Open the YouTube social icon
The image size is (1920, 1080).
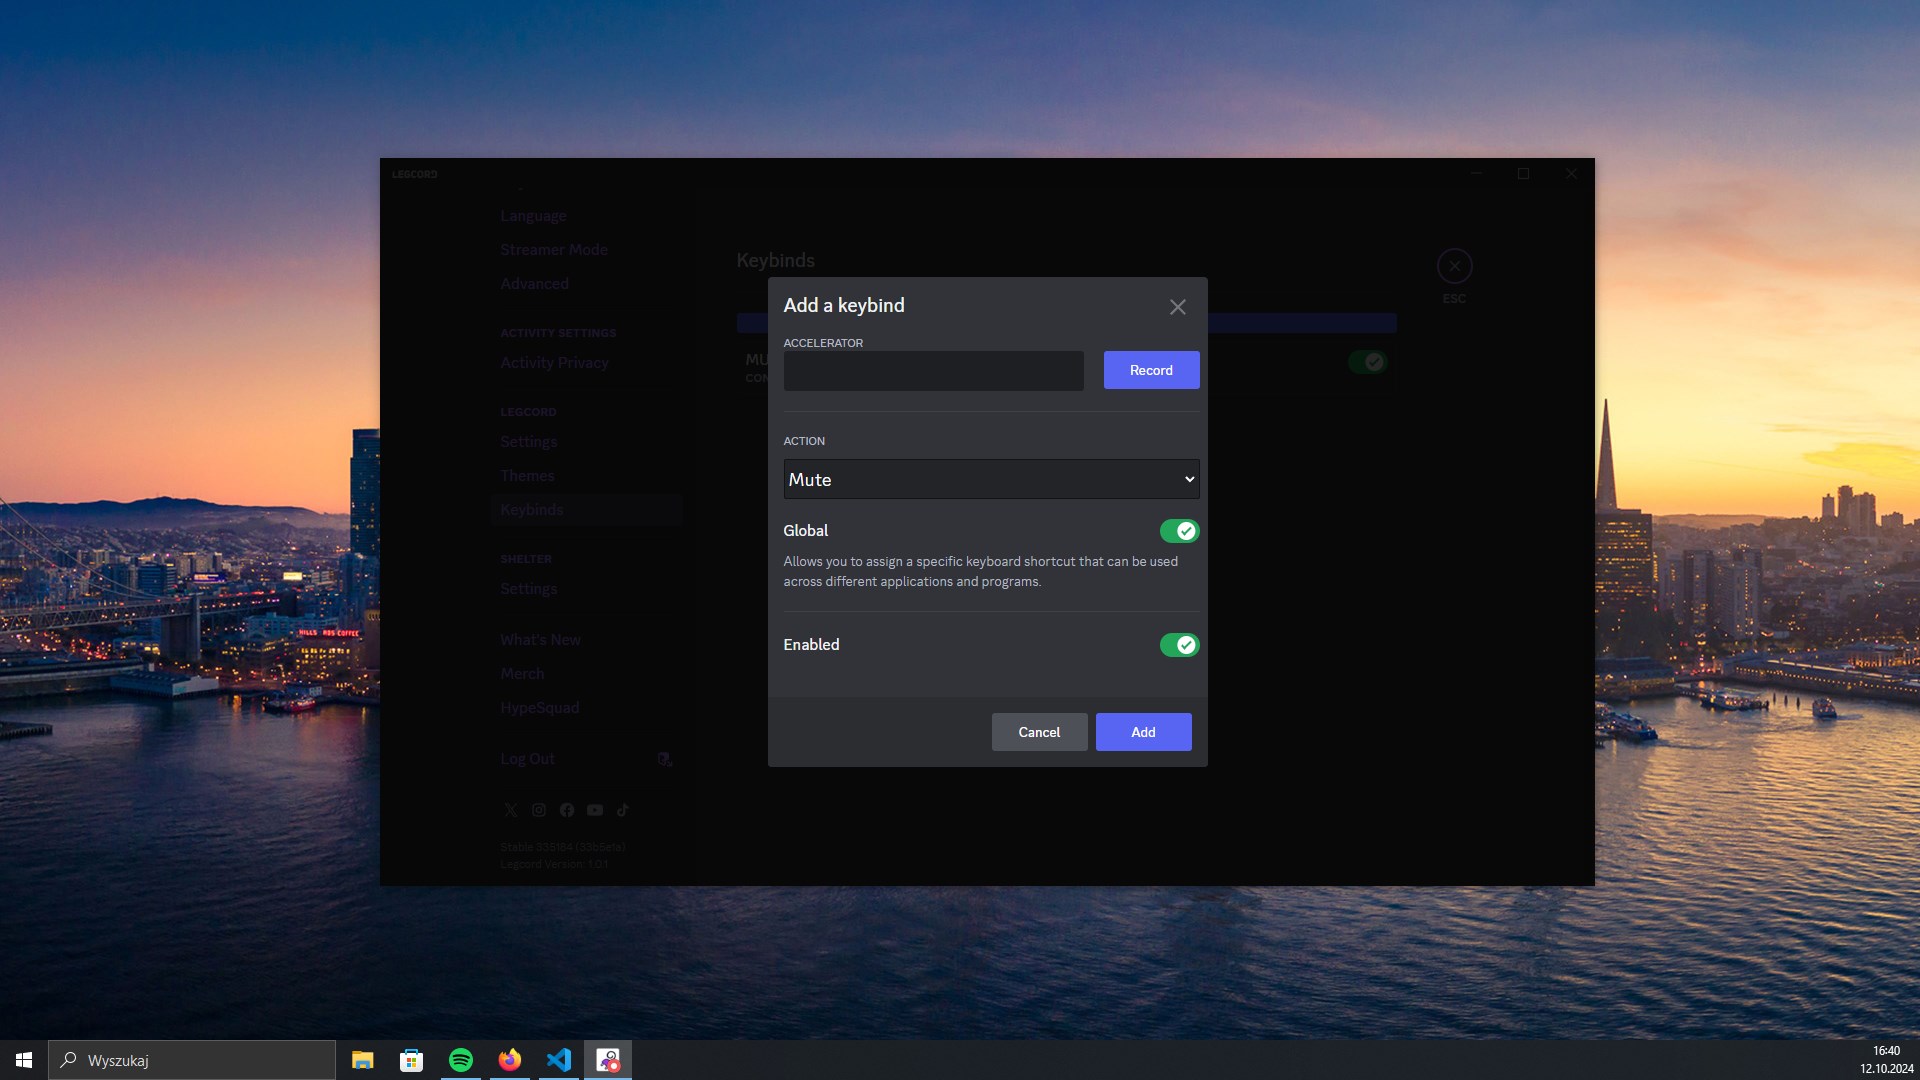(595, 810)
